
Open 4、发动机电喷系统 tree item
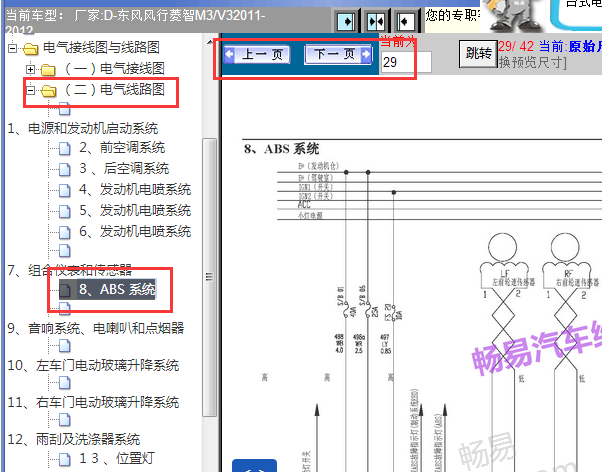[x=135, y=189]
